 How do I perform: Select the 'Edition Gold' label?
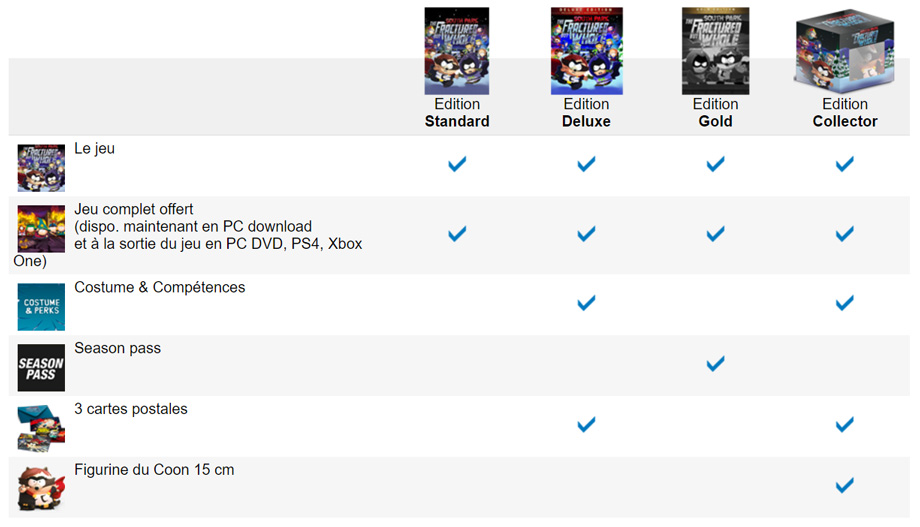pyautogui.click(x=715, y=113)
